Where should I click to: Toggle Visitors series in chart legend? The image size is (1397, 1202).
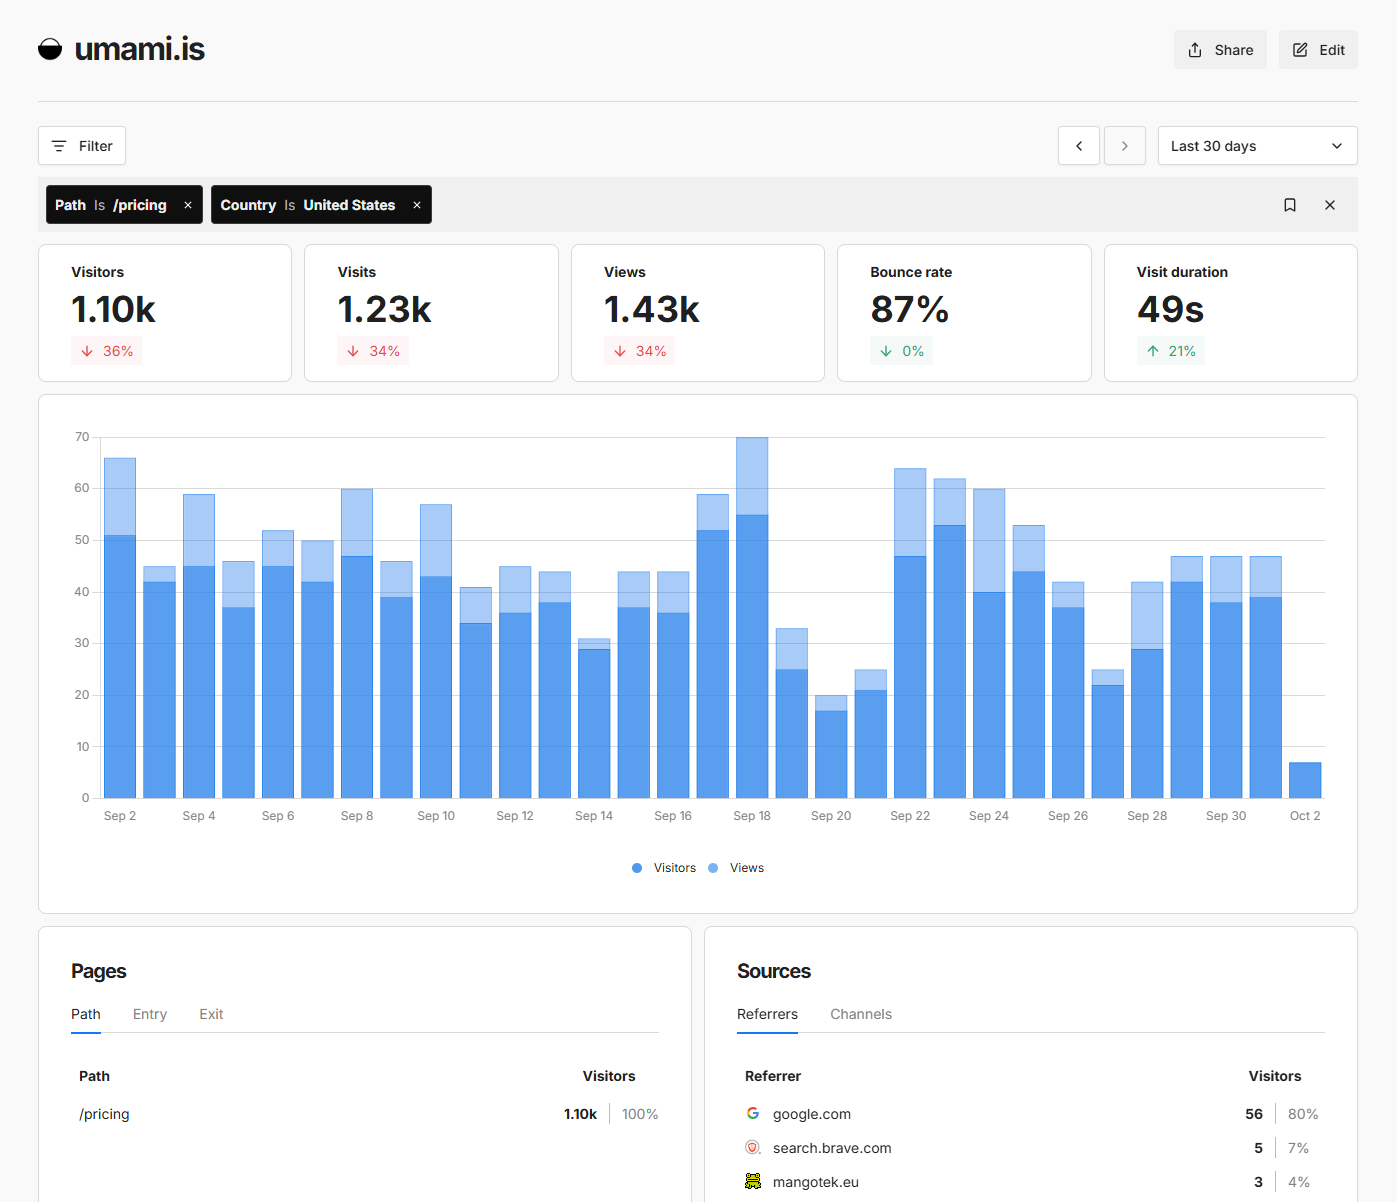(665, 868)
